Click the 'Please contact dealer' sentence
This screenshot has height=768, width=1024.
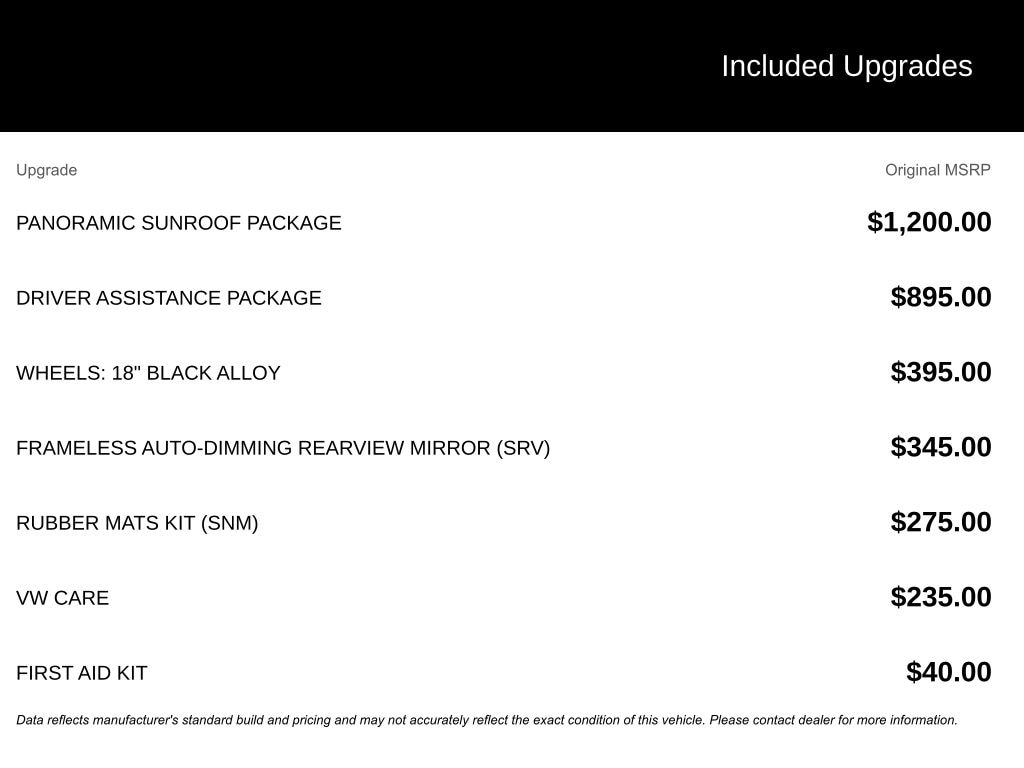(x=833, y=720)
